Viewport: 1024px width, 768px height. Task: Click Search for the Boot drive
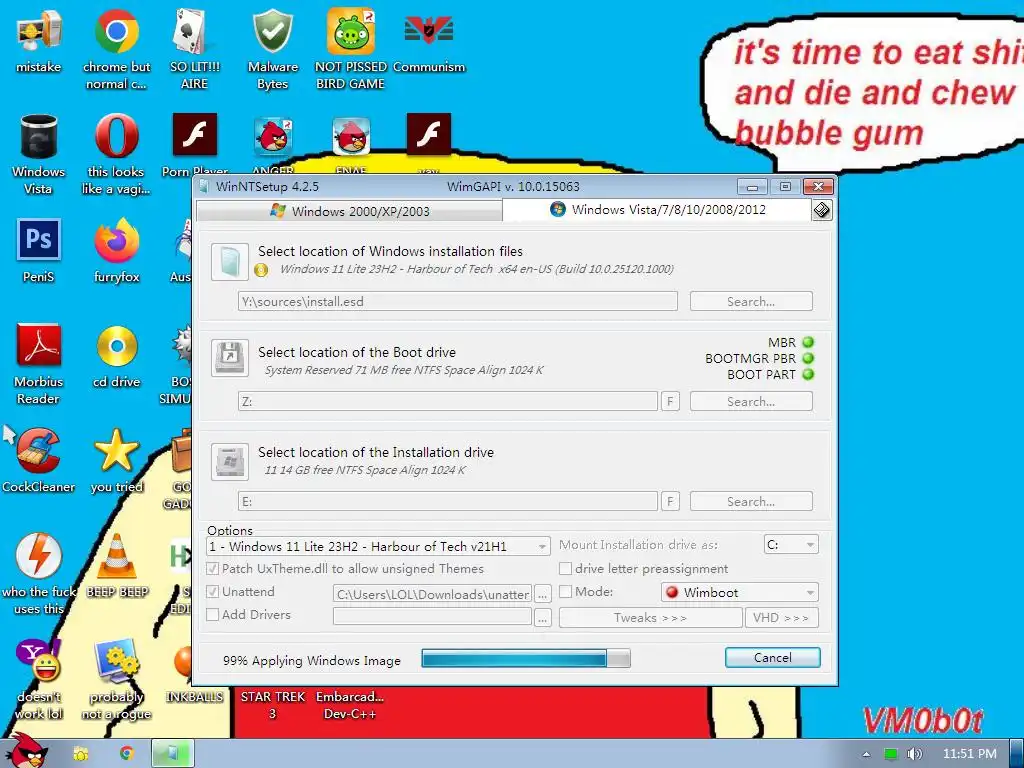751,402
